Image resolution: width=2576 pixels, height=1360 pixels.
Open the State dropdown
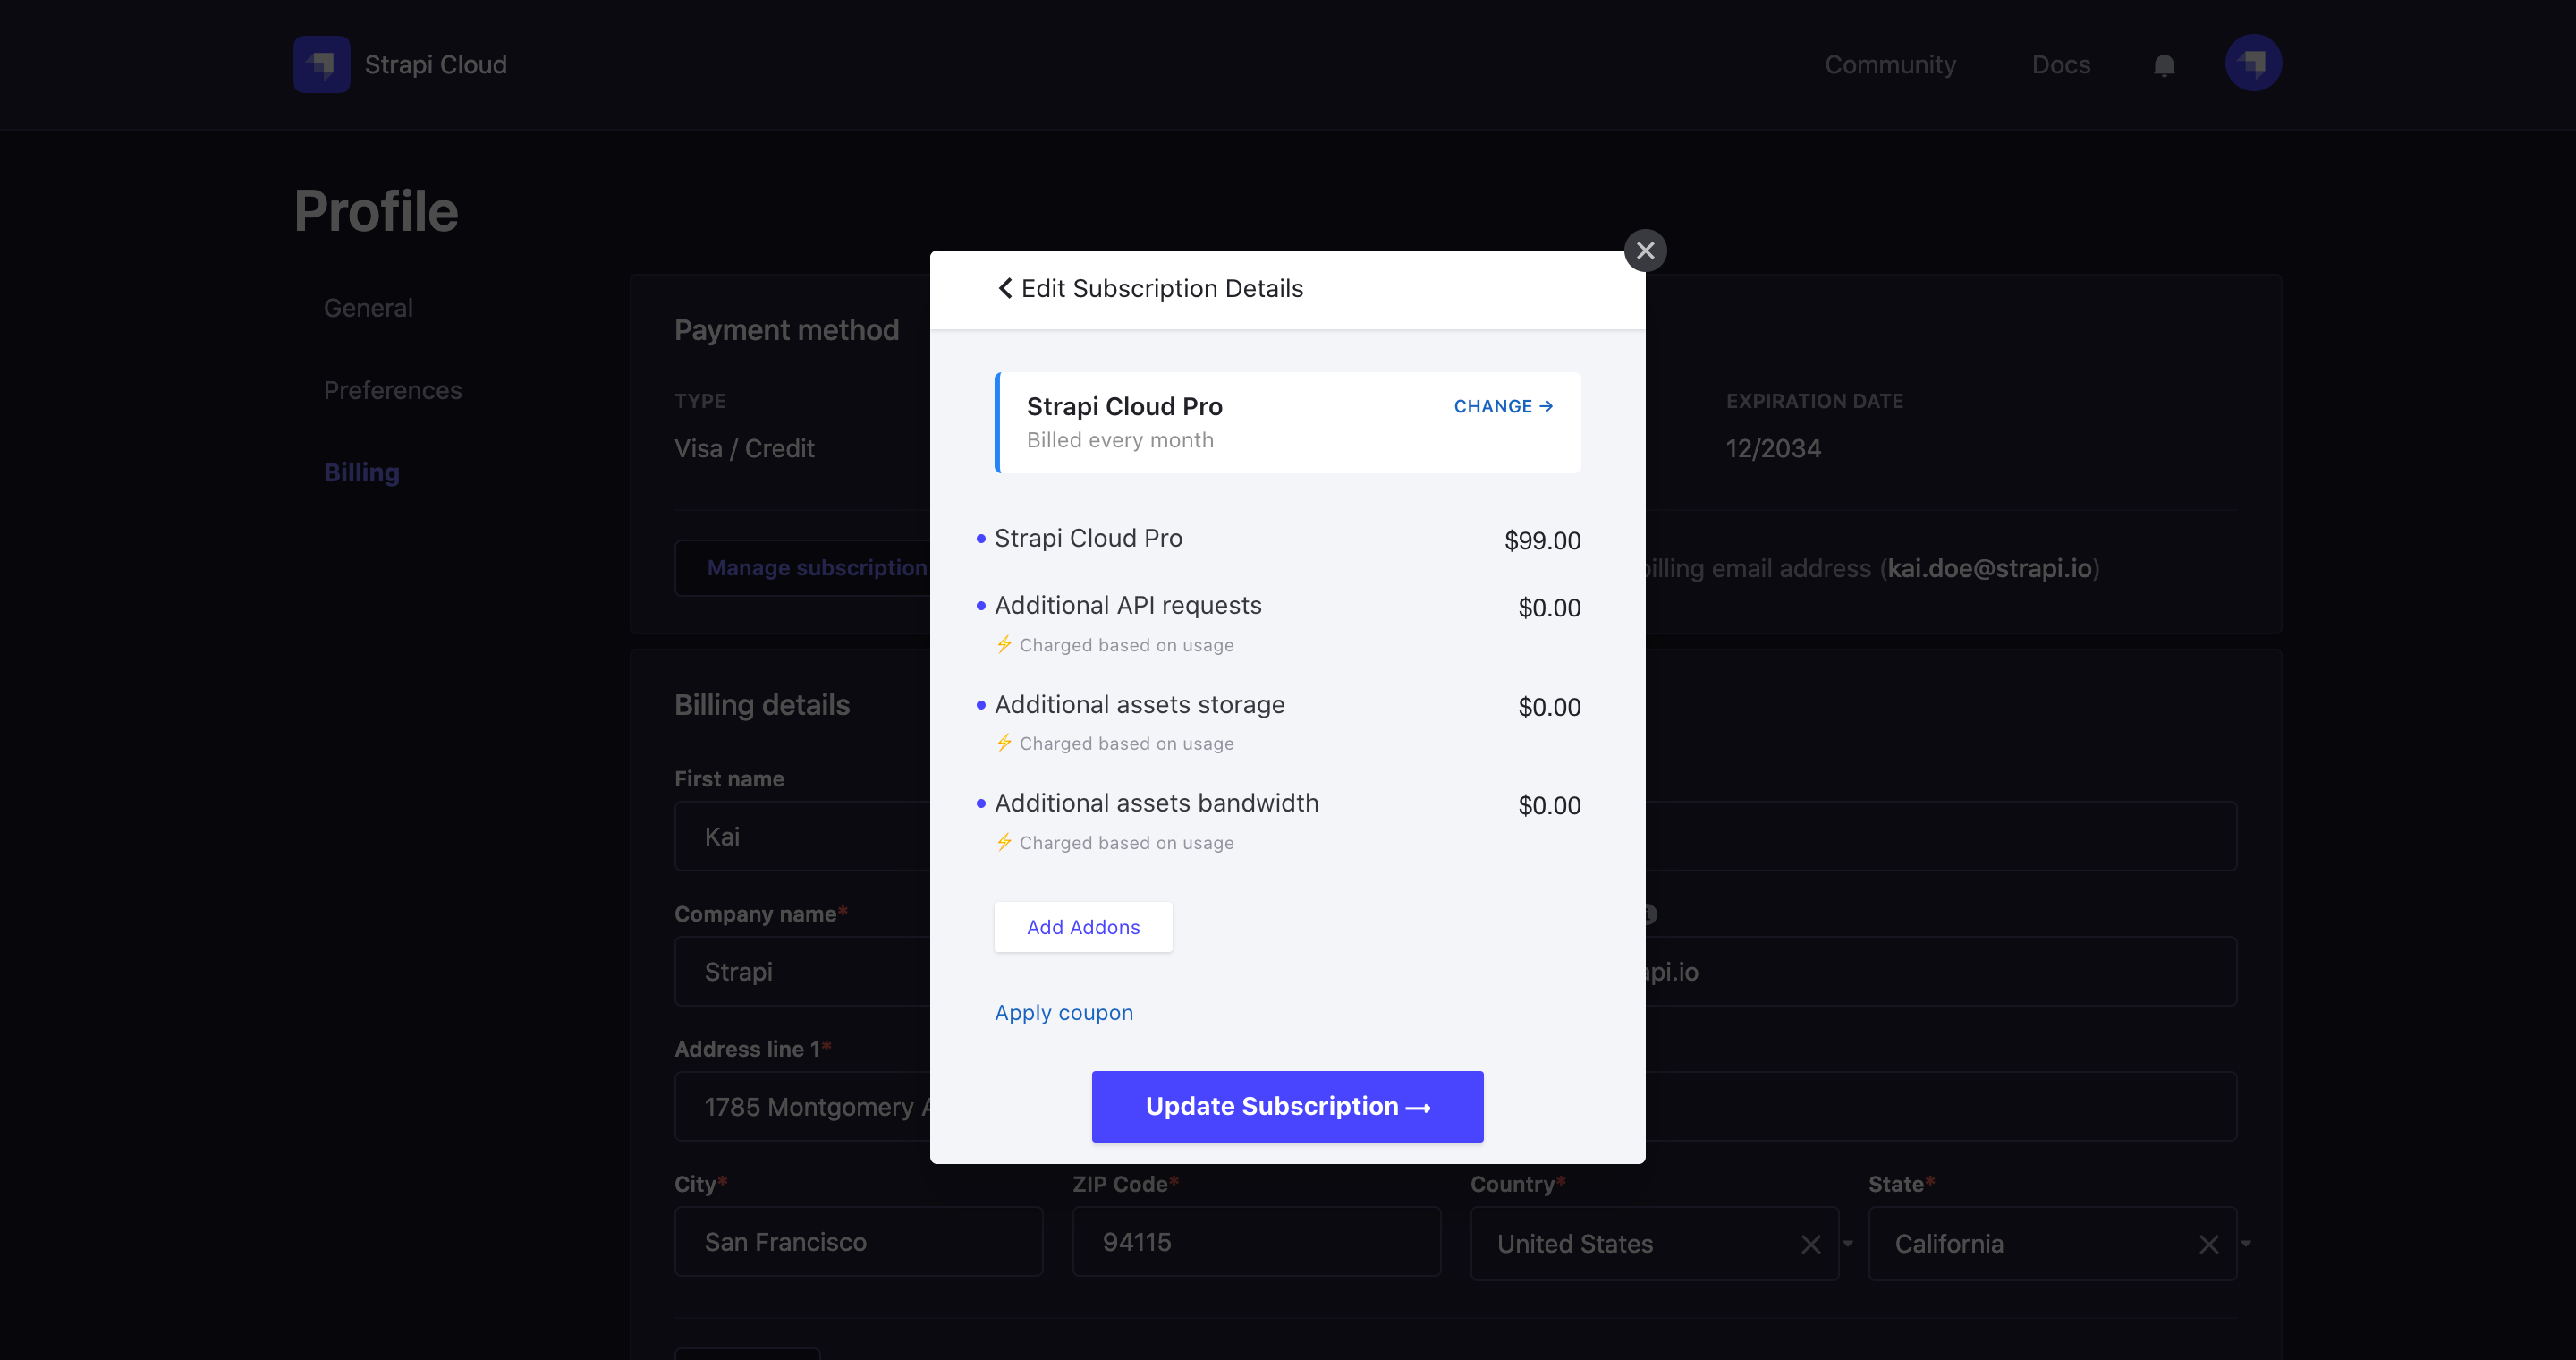click(x=2245, y=1244)
